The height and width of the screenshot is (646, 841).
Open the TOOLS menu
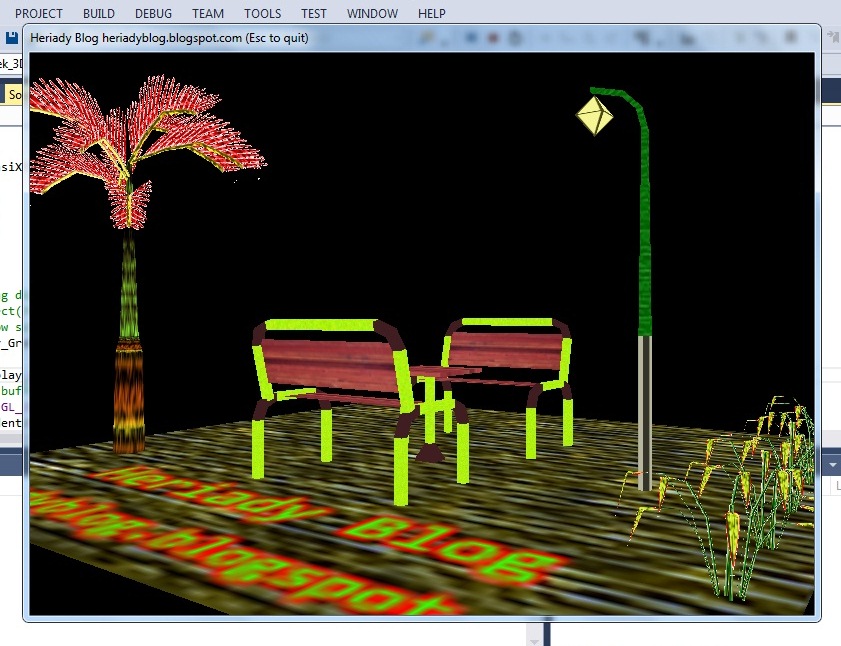(x=262, y=13)
